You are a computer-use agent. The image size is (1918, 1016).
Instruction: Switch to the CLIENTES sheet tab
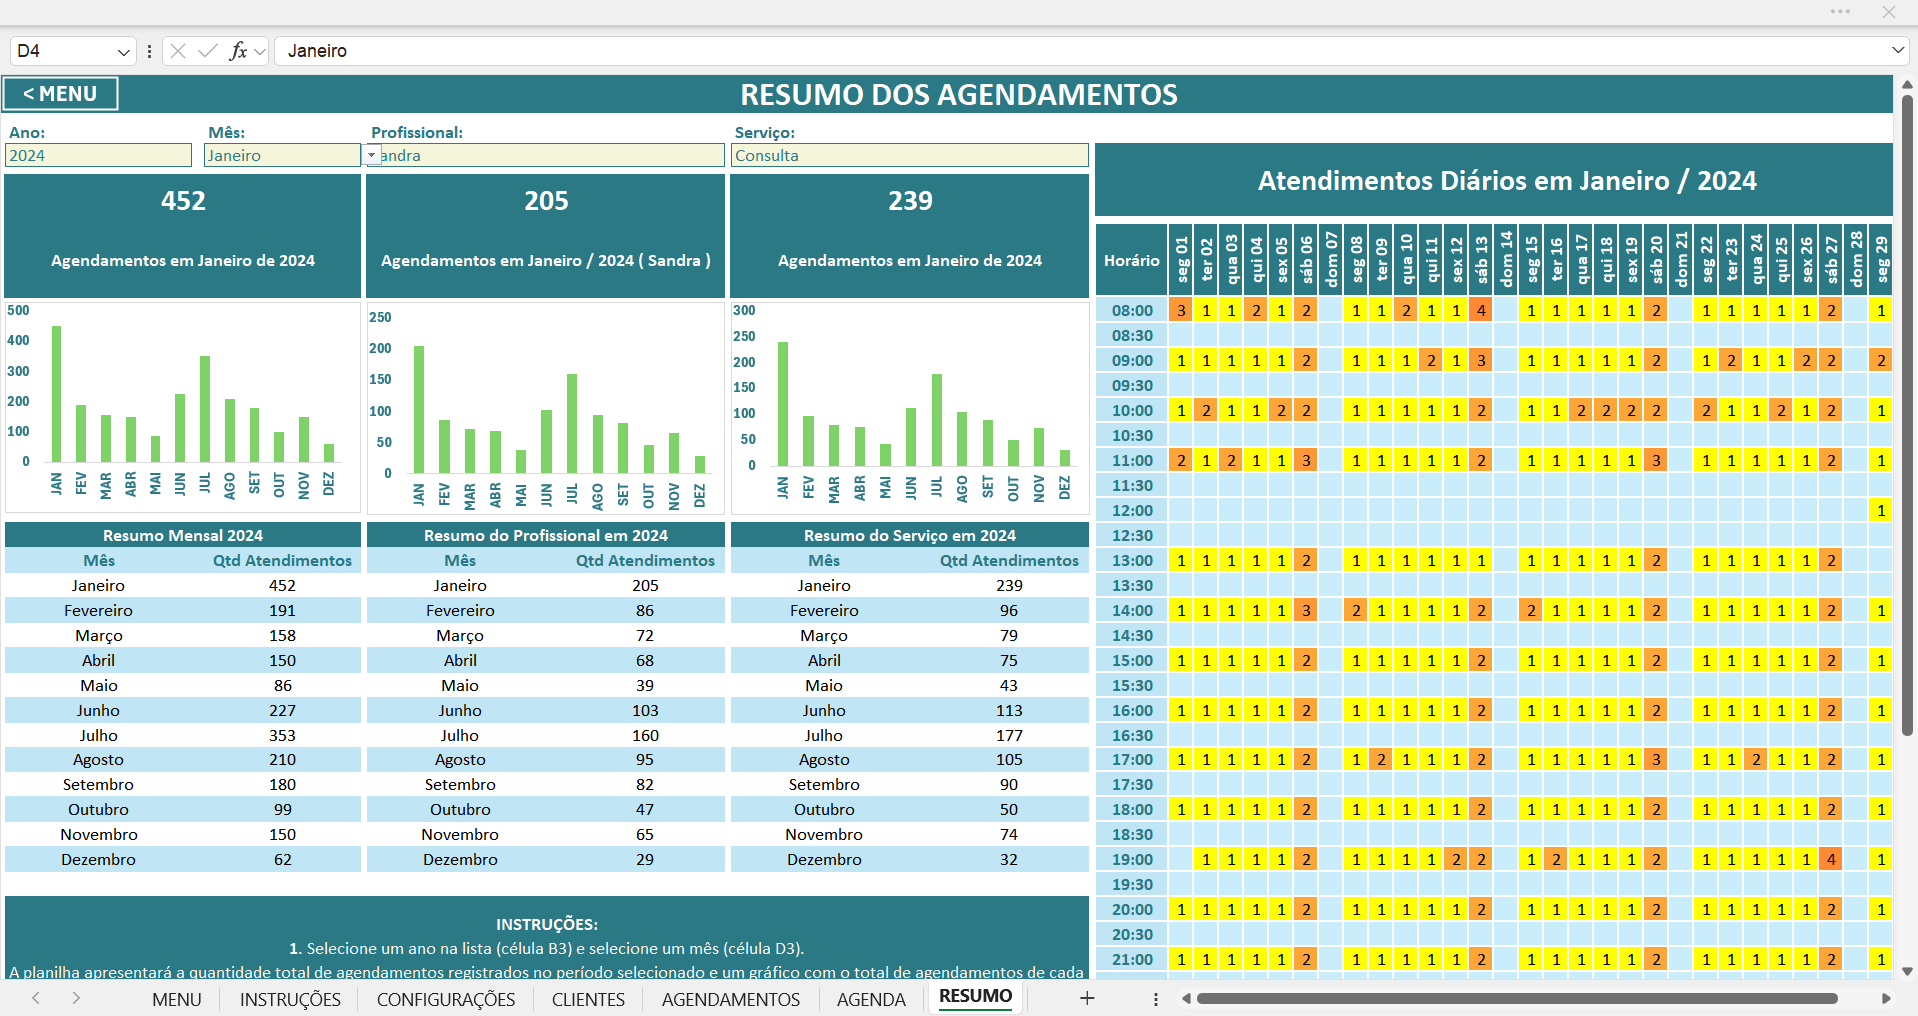588,999
